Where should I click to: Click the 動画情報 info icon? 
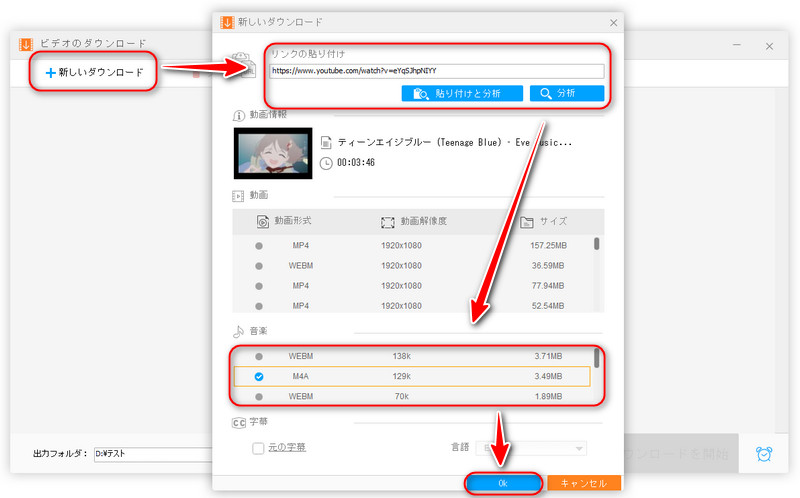coord(239,115)
